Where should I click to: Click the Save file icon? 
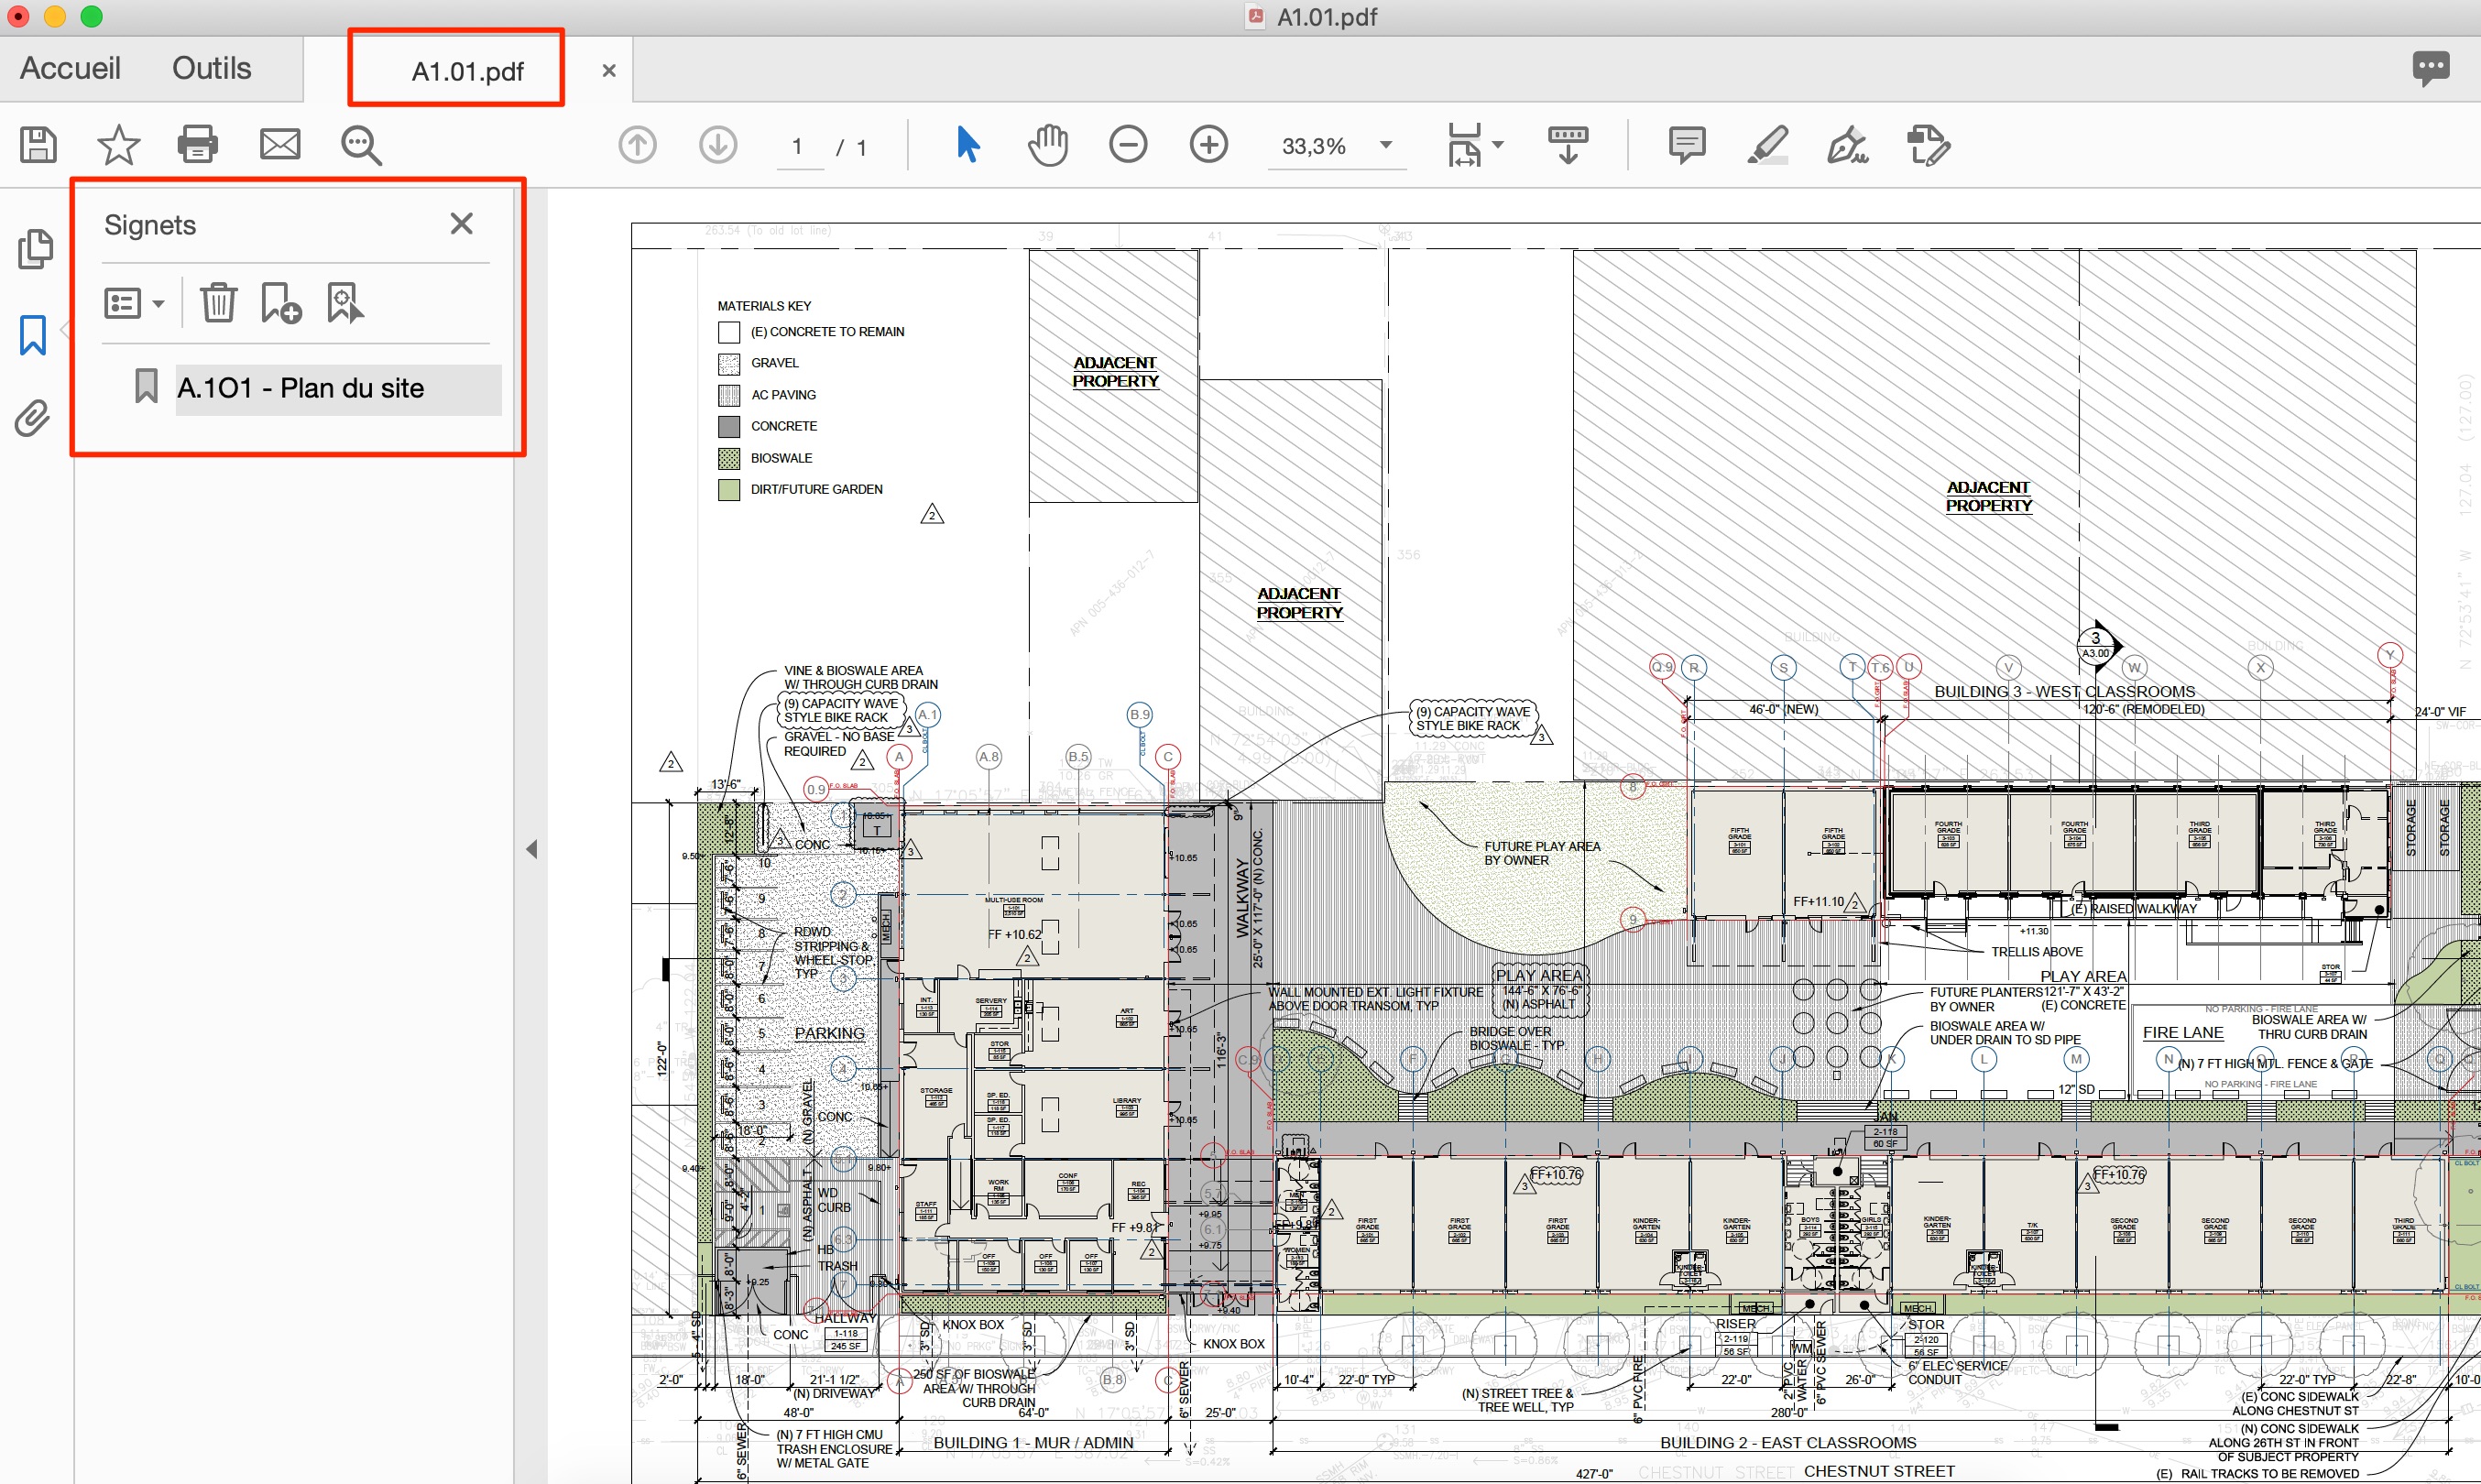38,145
